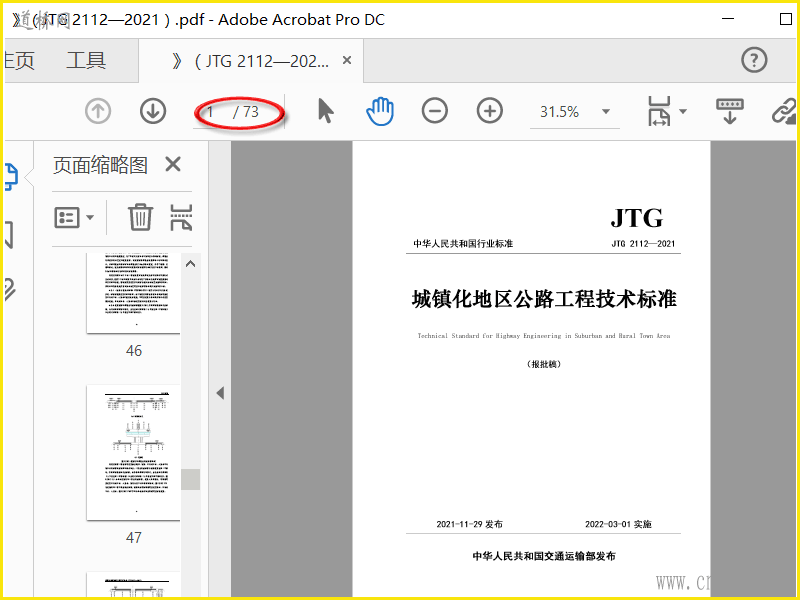Open the page fit options arrow
Image resolution: width=800 pixels, height=600 pixels.
683,111
